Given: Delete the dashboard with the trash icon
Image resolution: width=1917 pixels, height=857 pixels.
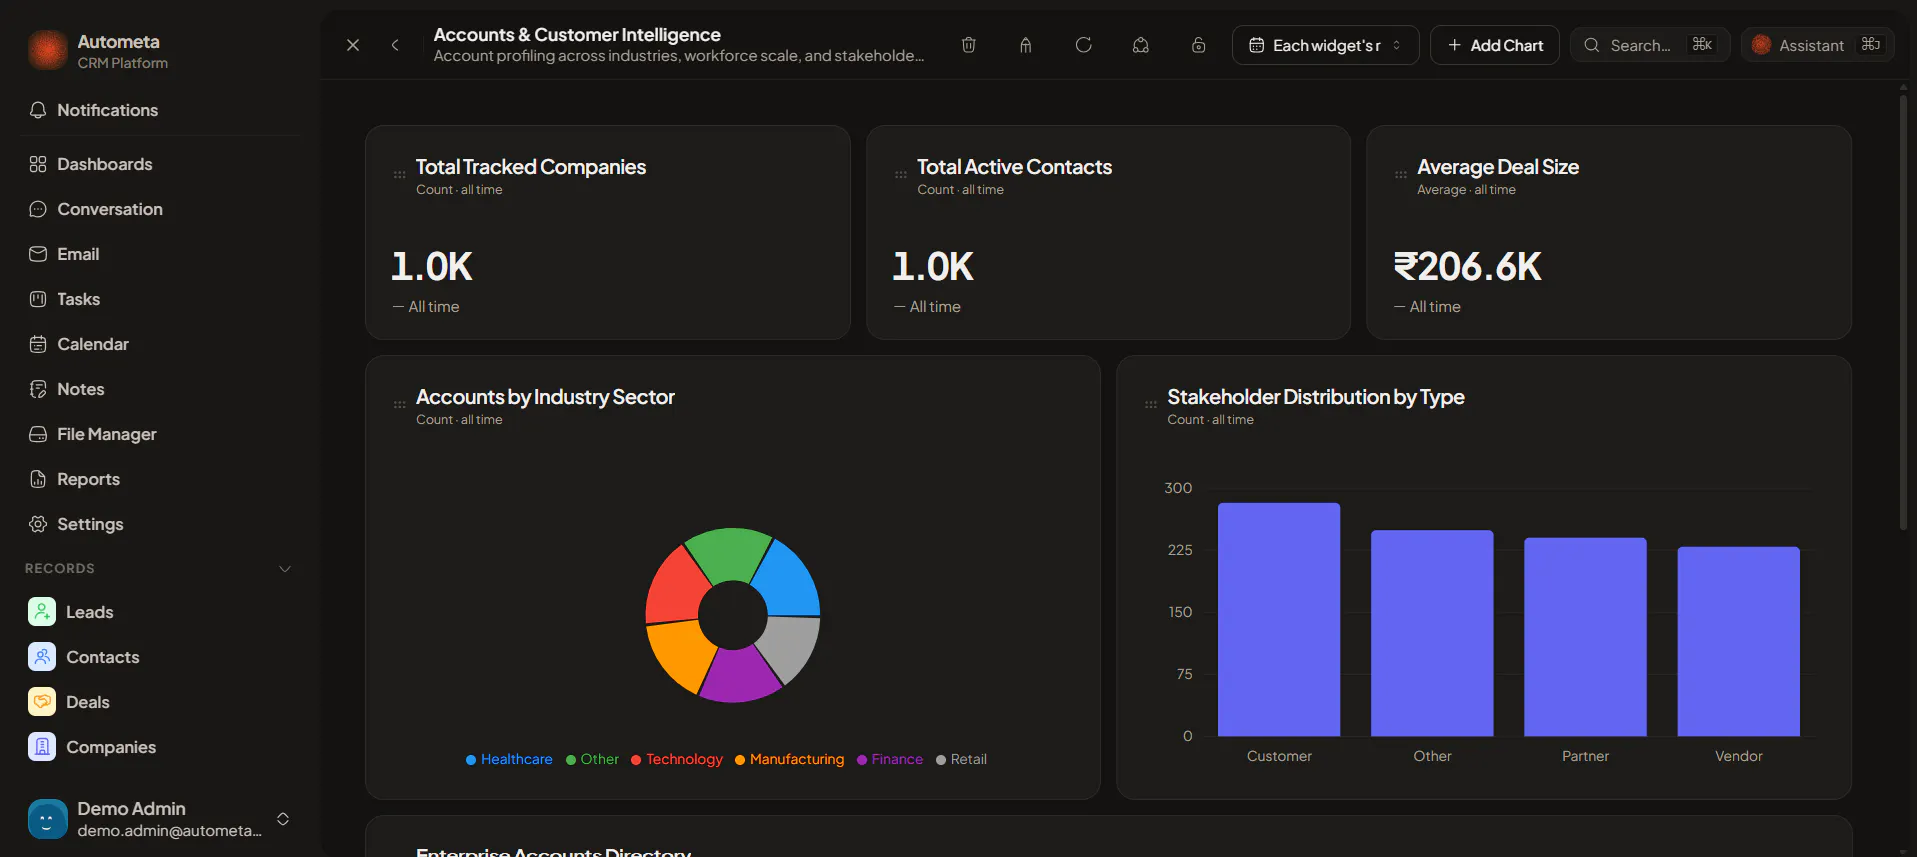Looking at the screenshot, I should 968,45.
